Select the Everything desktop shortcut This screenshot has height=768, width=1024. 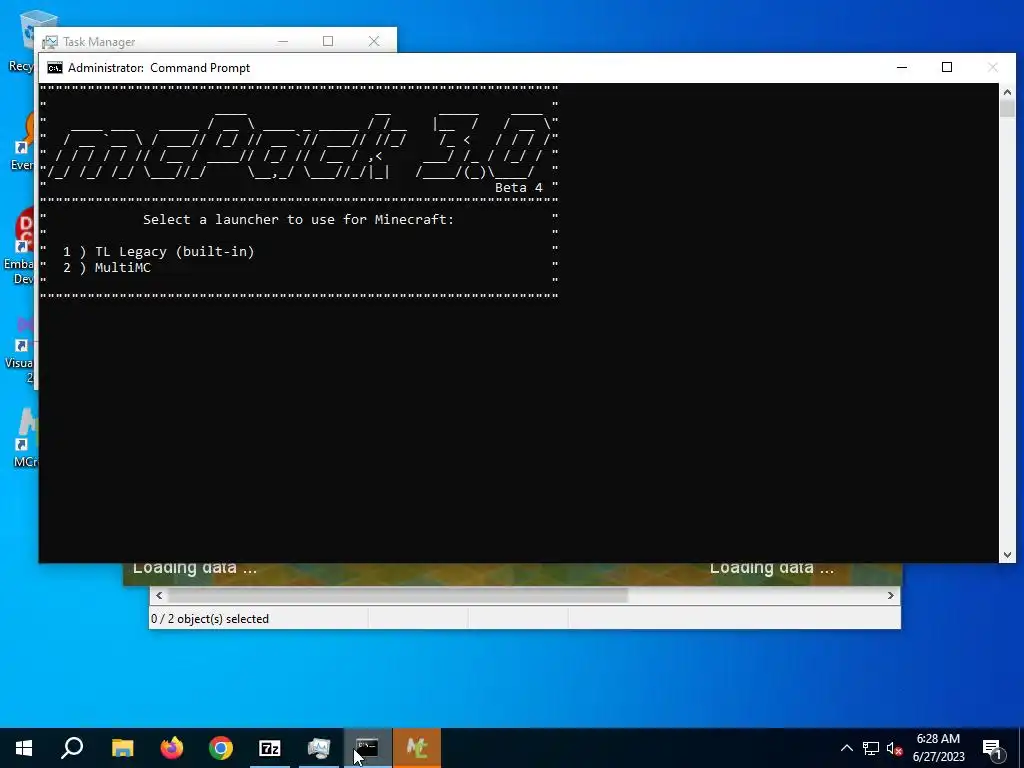[x=24, y=141]
